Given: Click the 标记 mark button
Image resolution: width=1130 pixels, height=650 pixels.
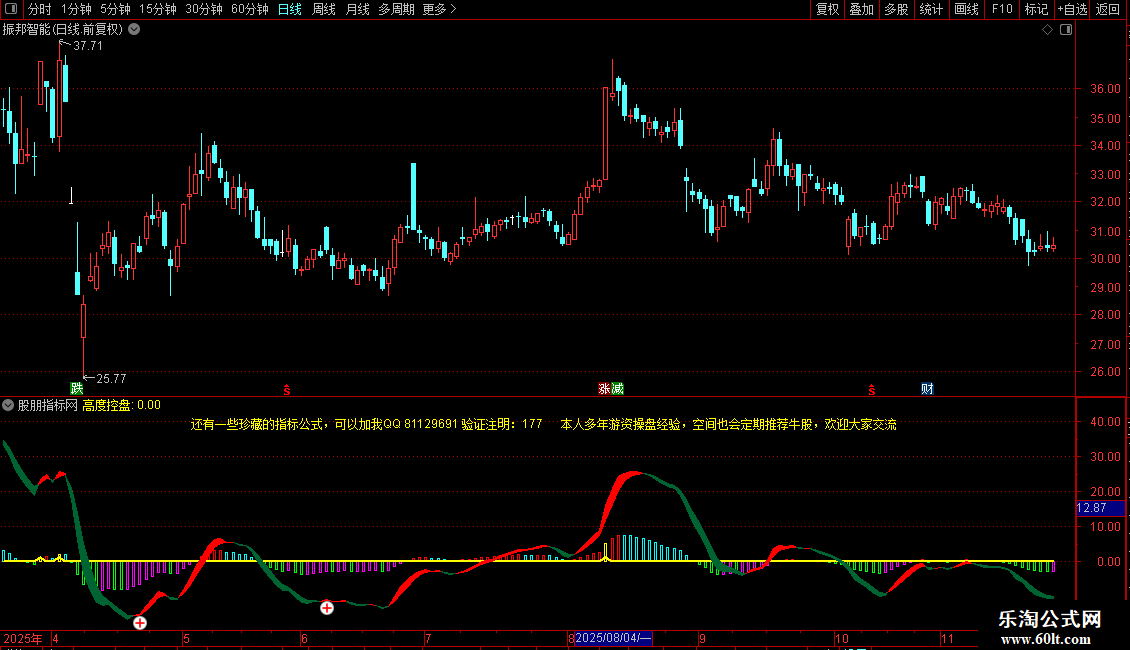Looking at the screenshot, I should (1036, 9).
